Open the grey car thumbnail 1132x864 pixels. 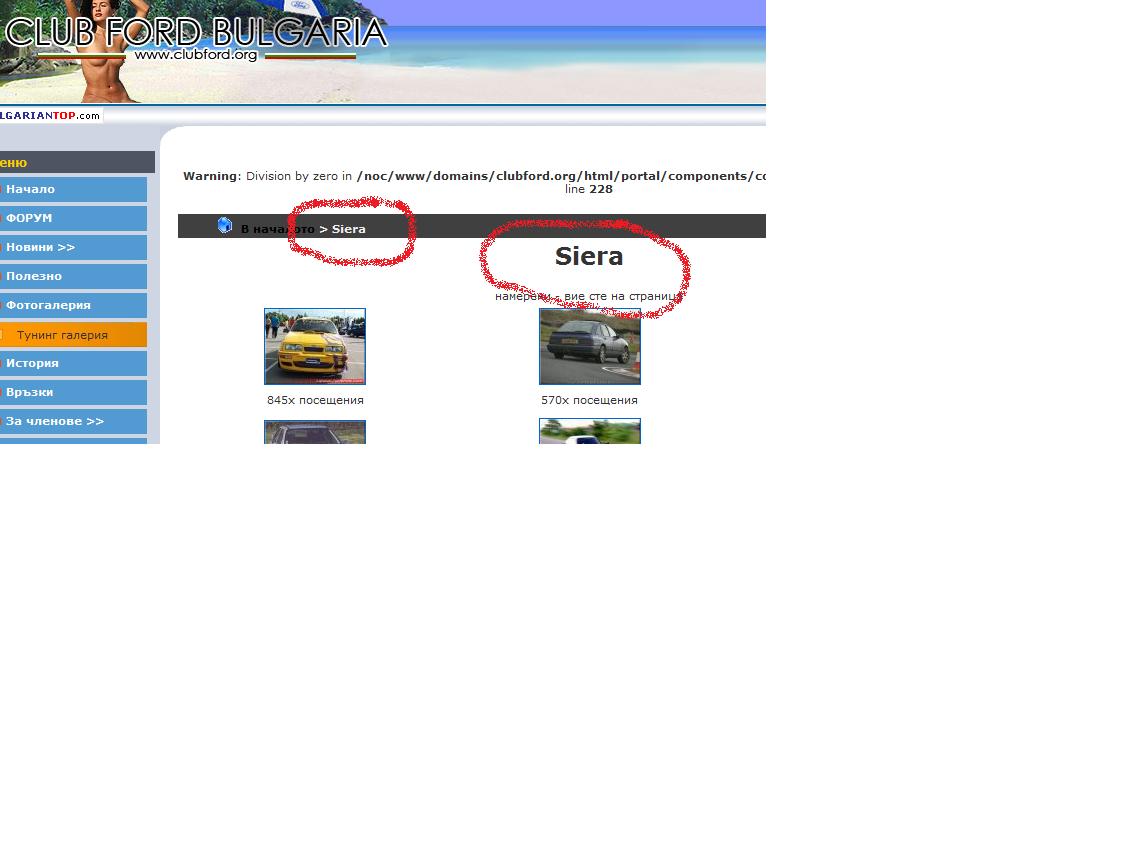pos(590,346)
